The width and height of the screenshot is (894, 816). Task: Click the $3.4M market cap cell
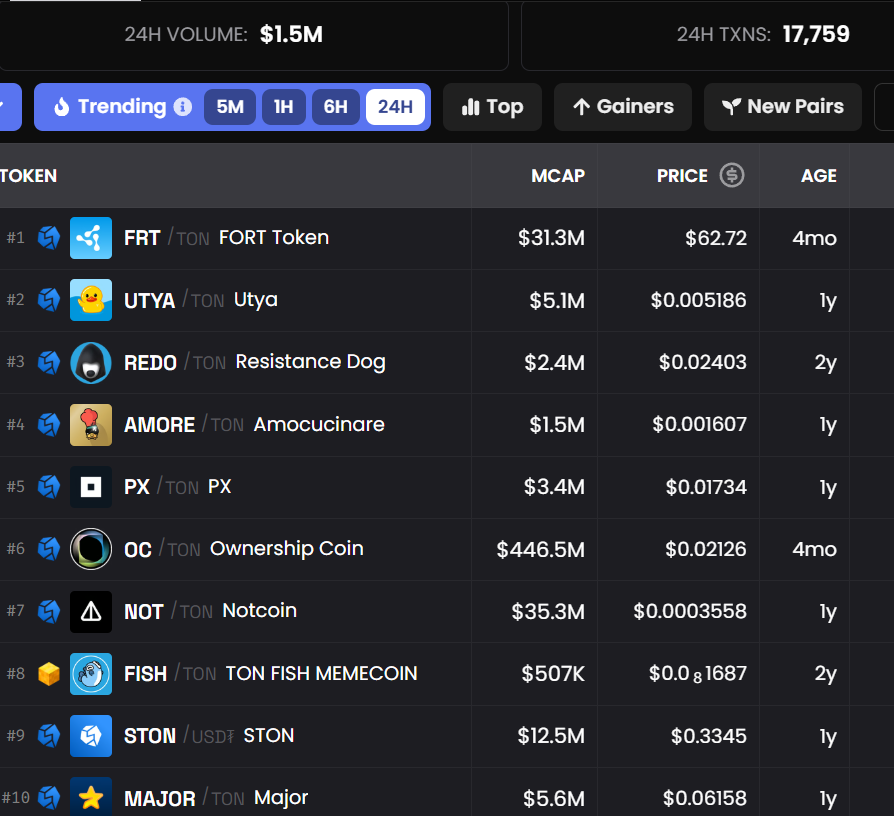[554, 487]
